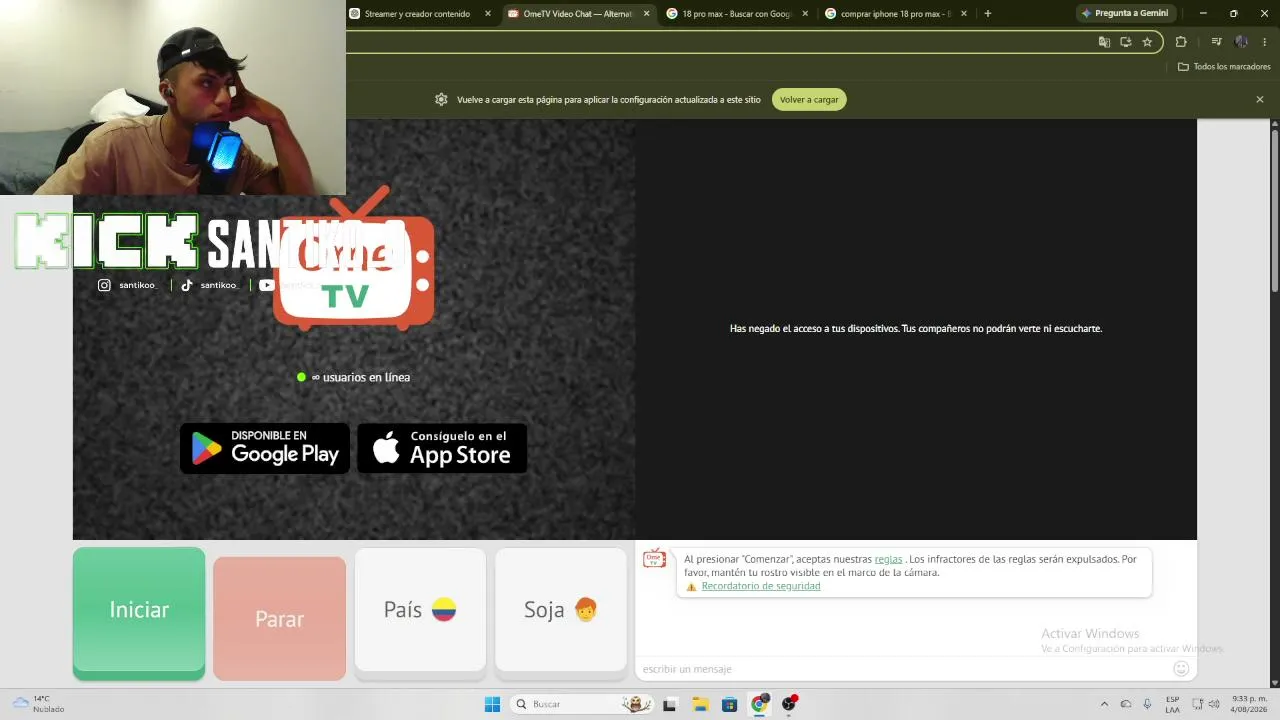Click the settings gear in notification bar
Image resolution: width=1280 pixels, height=720 pixels.
pyautogui.click(x=441, y=100)
